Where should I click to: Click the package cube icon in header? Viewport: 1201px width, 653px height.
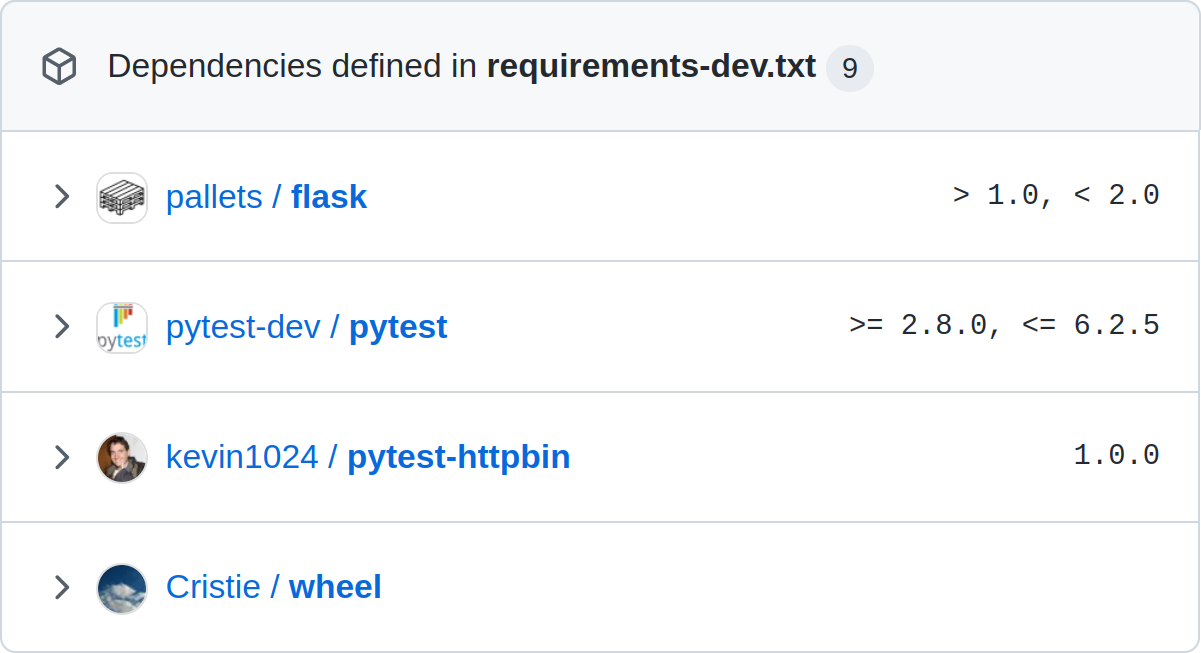pyautogui.click(x=59, y=68)
